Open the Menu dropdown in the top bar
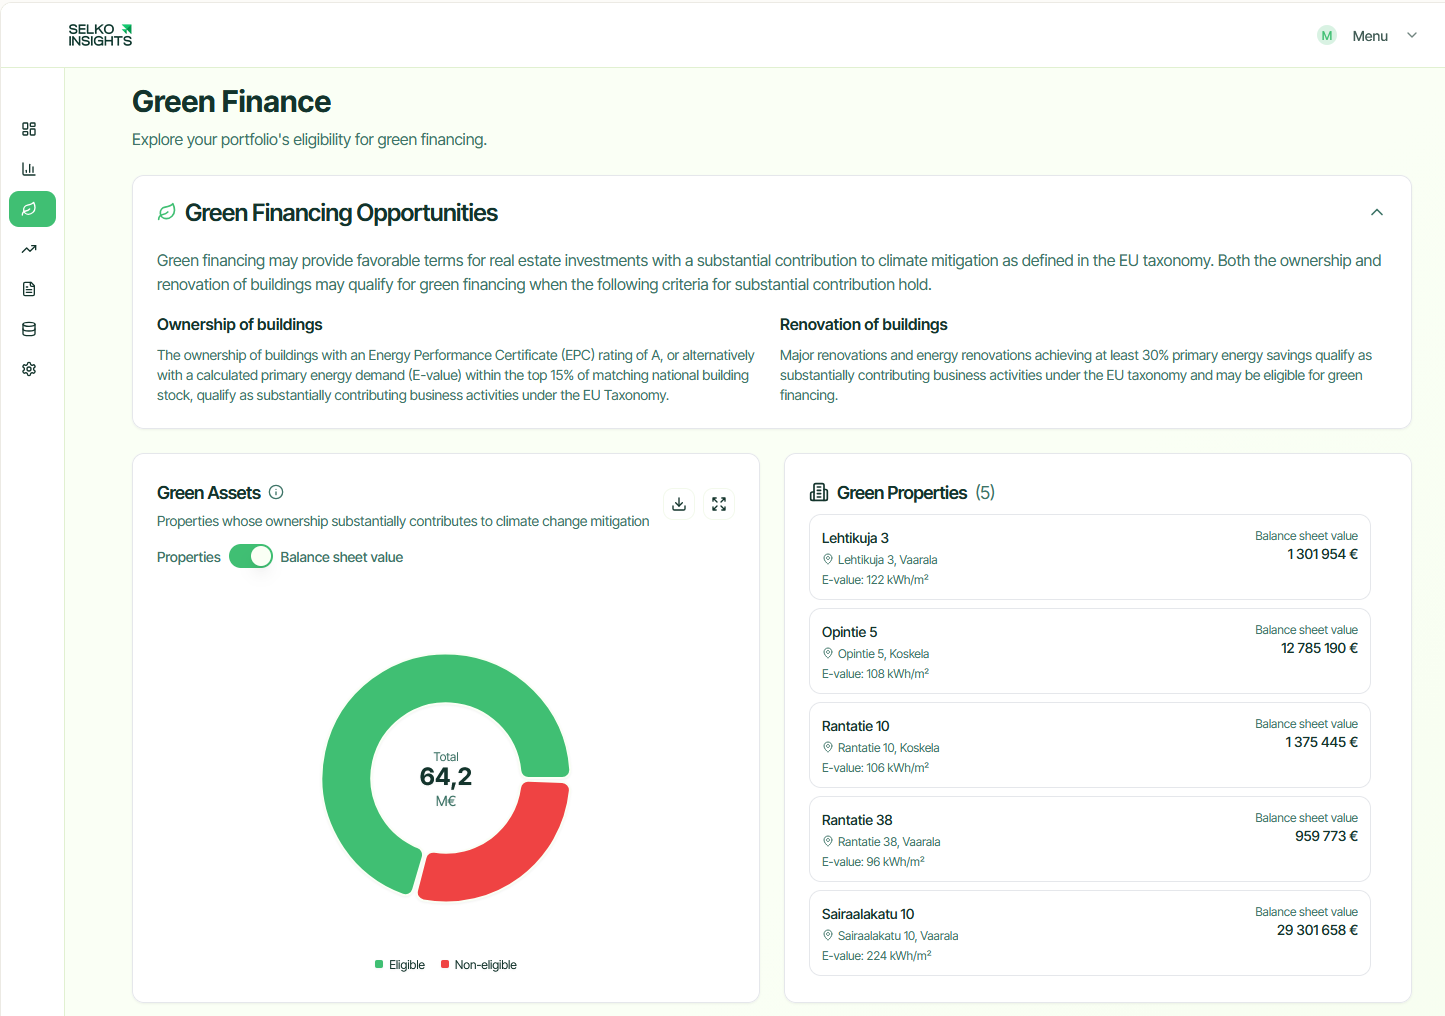Image resolution: width=1445 pixels, height=1016 pixels. (1385, 35)
